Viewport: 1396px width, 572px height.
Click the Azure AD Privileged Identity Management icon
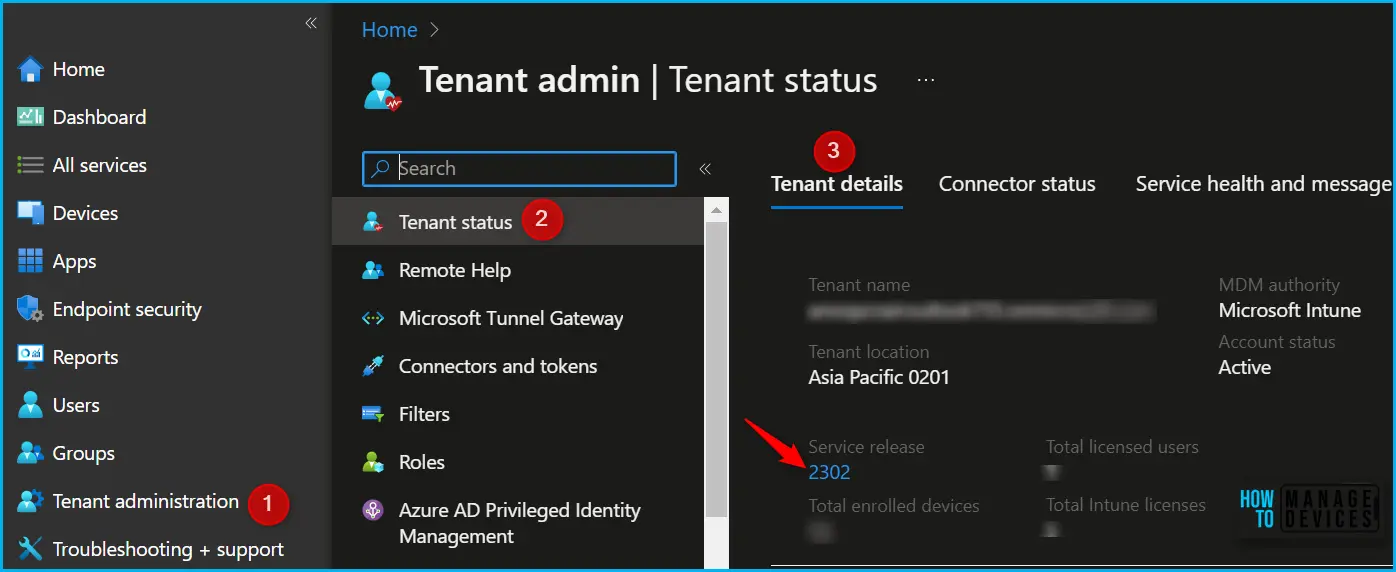373,510
